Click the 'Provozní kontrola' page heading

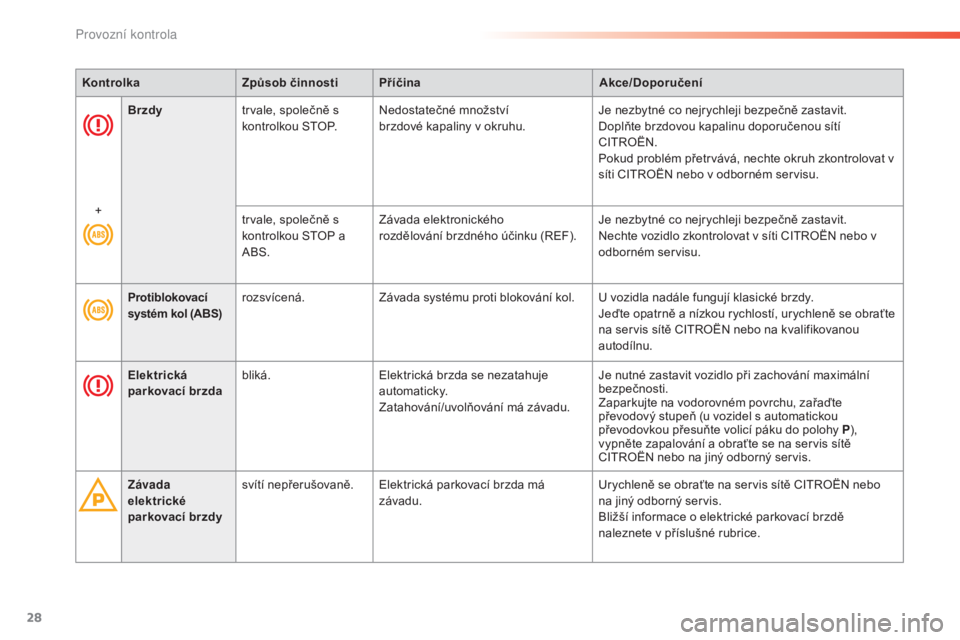coord(126,34)
